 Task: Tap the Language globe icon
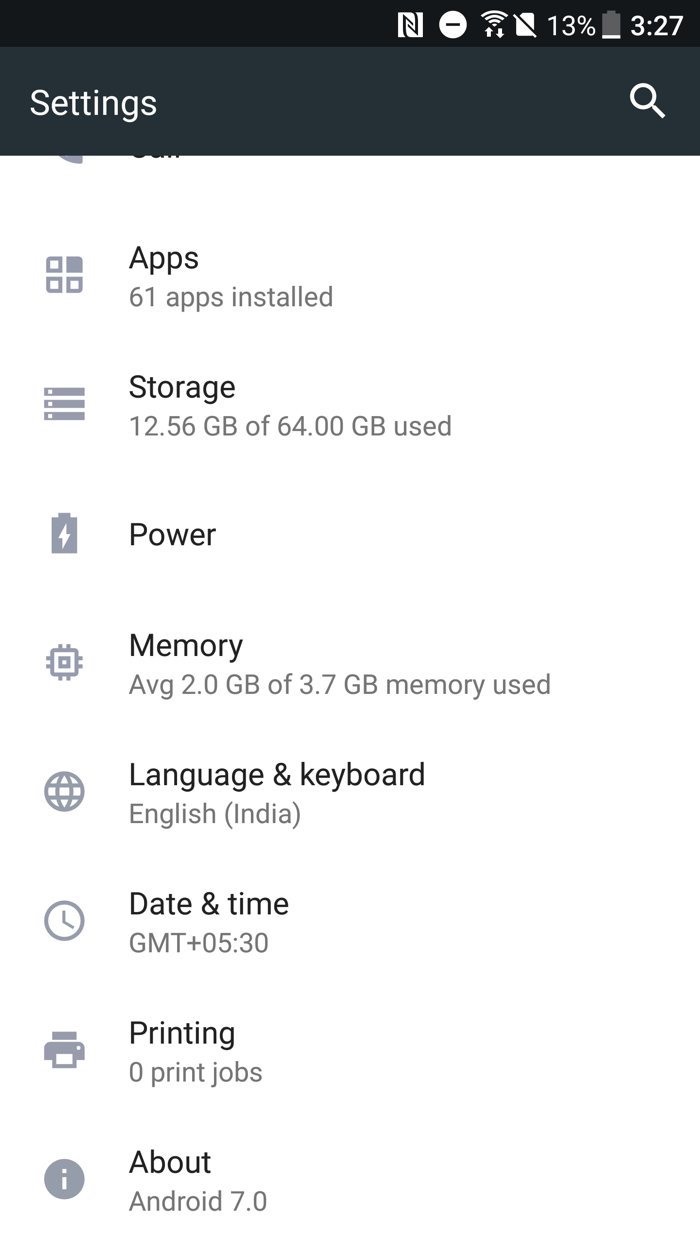point(65,791)
